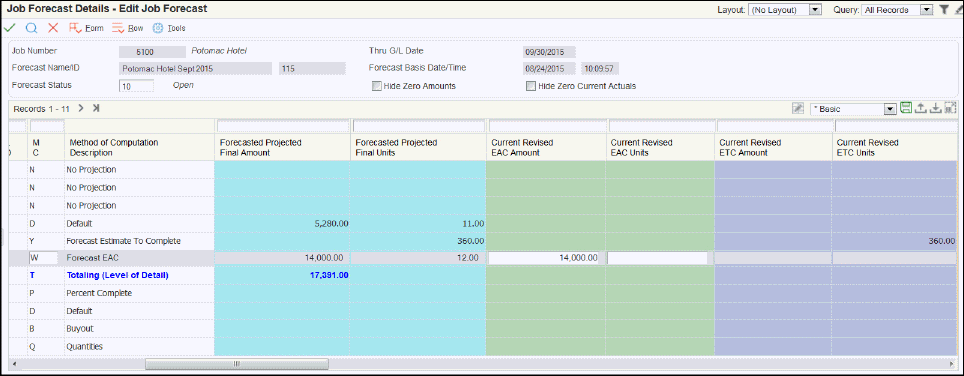Click the Method of Computation Description column header
Screen dimensions: 964x376
click(140, 147)
